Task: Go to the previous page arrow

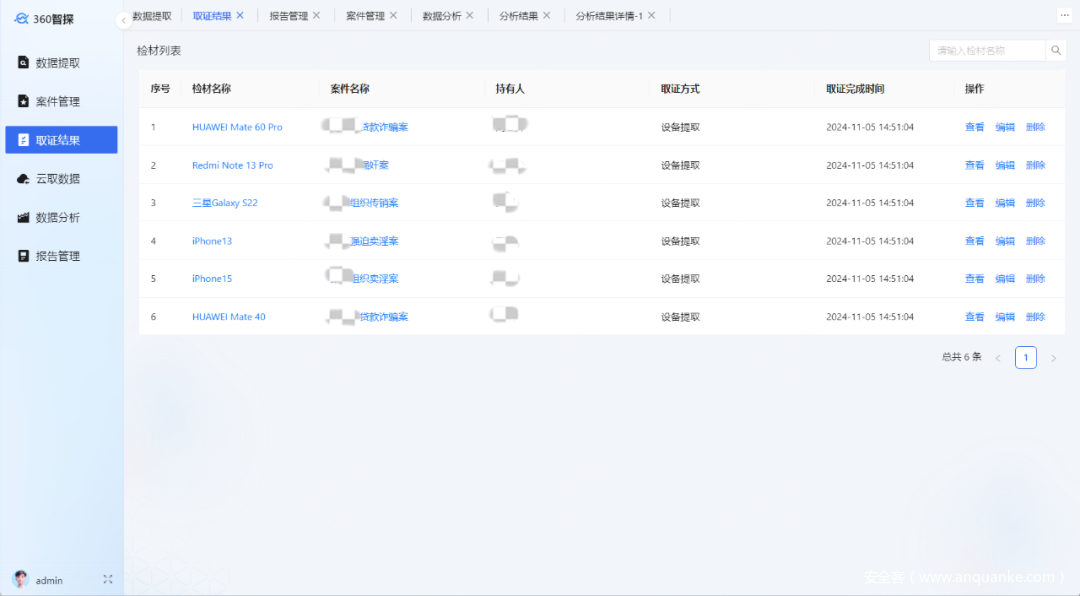Action: tap(997, 358)
